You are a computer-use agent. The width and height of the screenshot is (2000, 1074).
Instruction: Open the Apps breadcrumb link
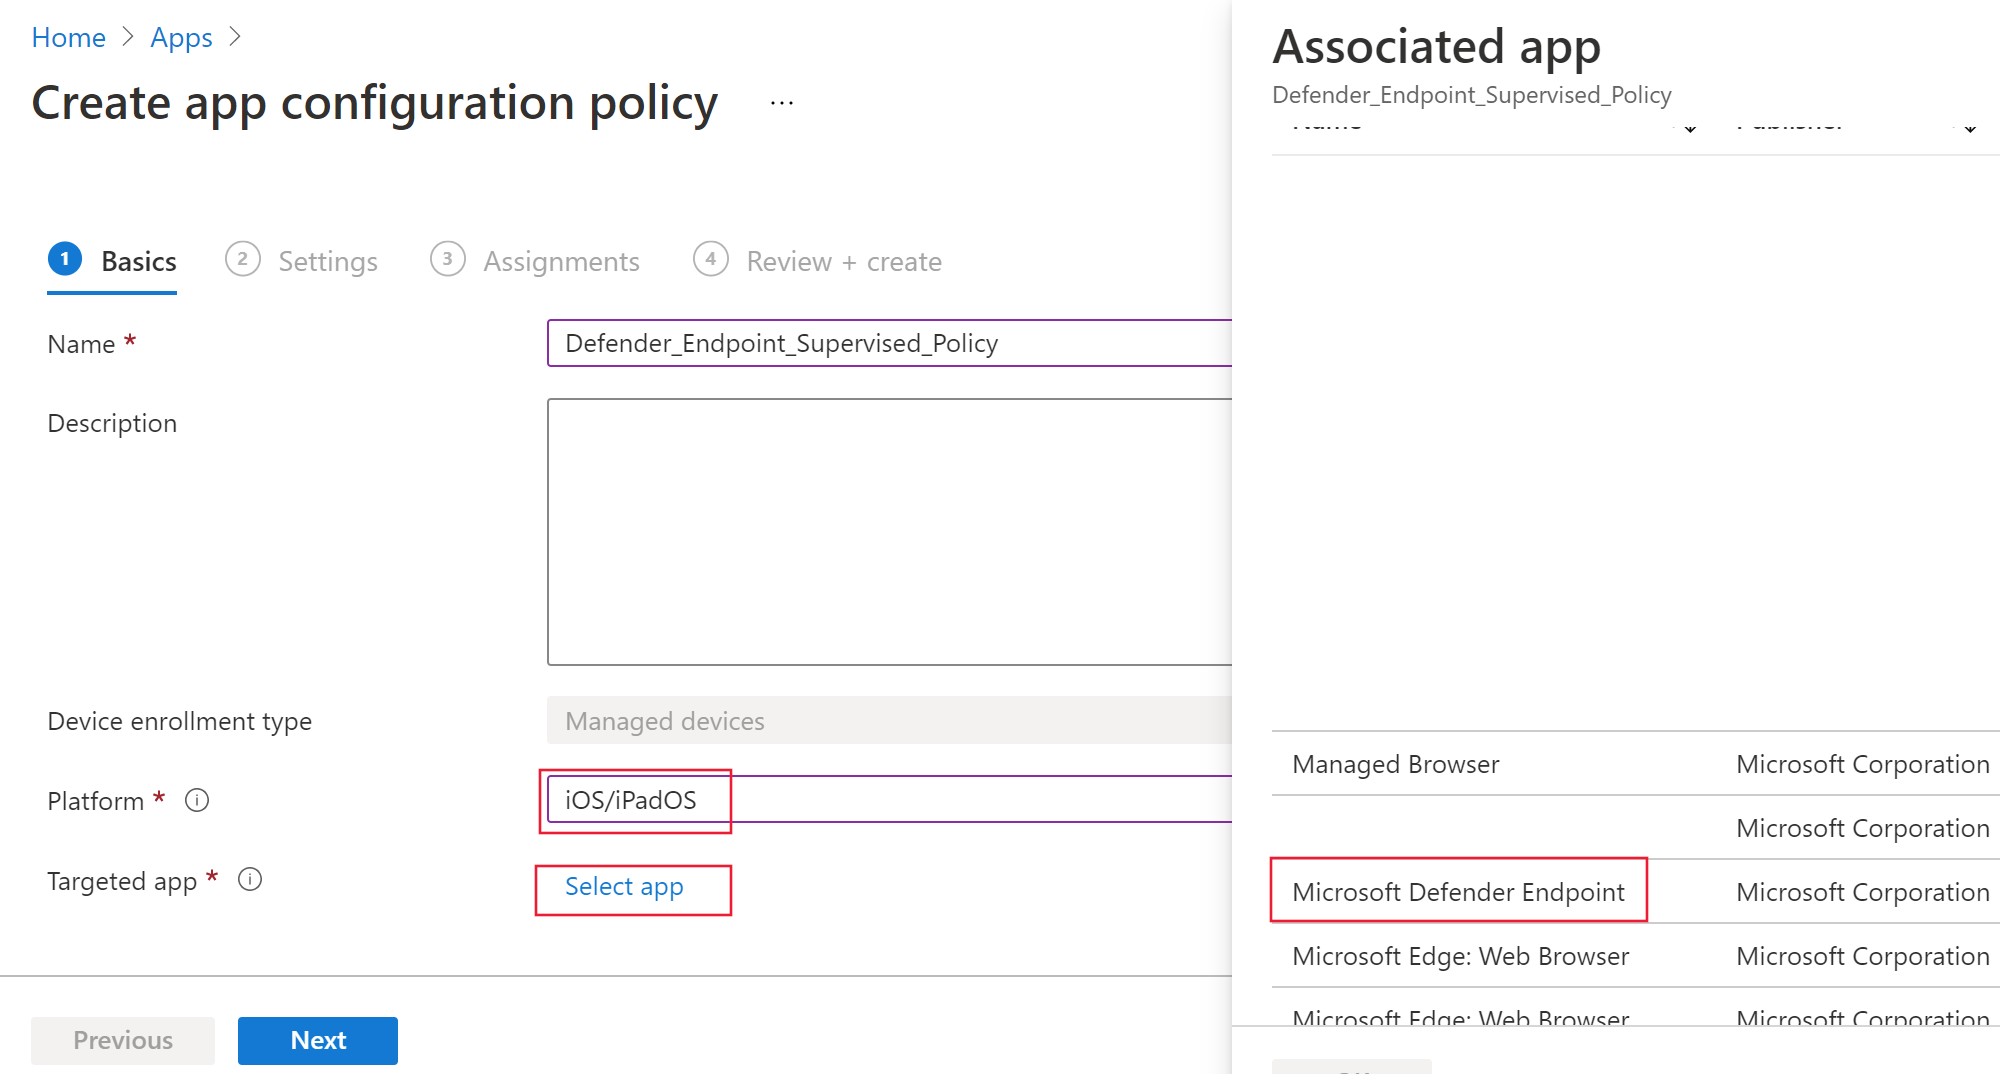pyautogui.click(x=181, y=37)
